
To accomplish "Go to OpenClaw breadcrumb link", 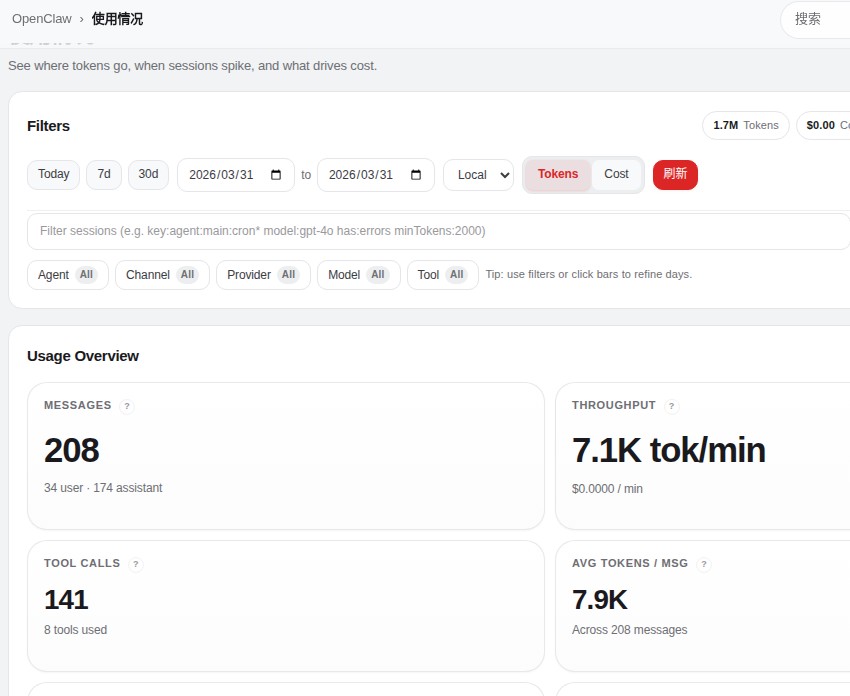I will point(42,19).
